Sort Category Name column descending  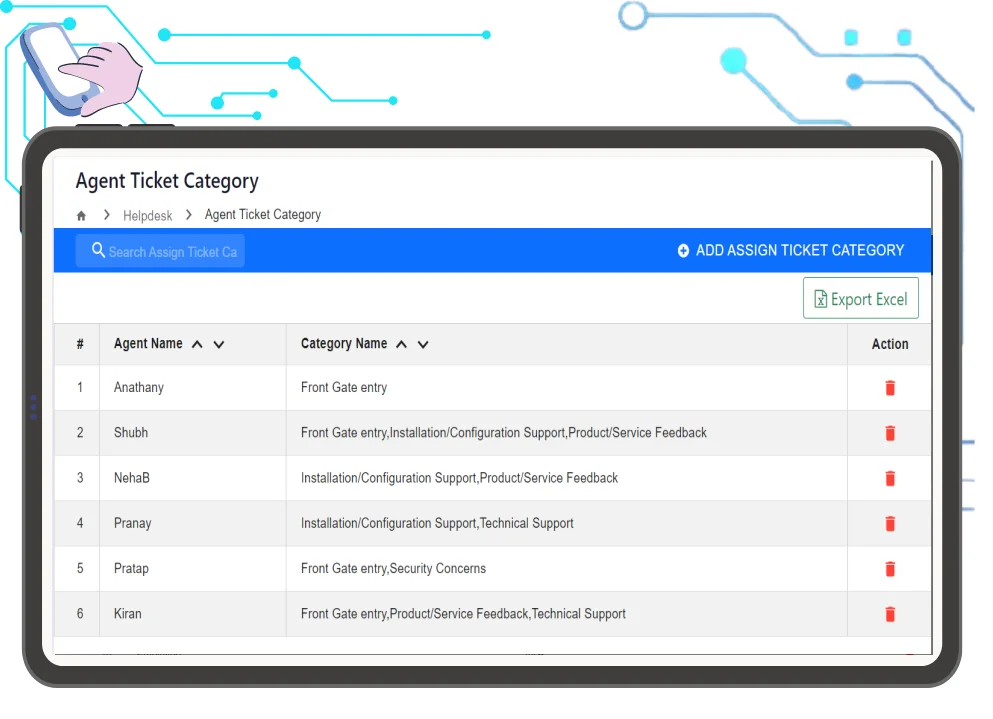pos(423,345)
